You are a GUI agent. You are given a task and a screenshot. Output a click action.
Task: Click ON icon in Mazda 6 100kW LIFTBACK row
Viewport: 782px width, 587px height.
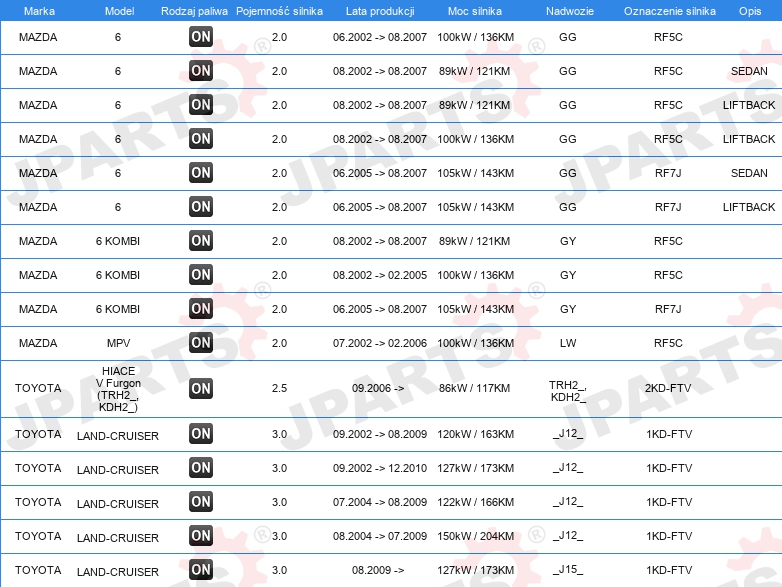click(x=201, y=139)
